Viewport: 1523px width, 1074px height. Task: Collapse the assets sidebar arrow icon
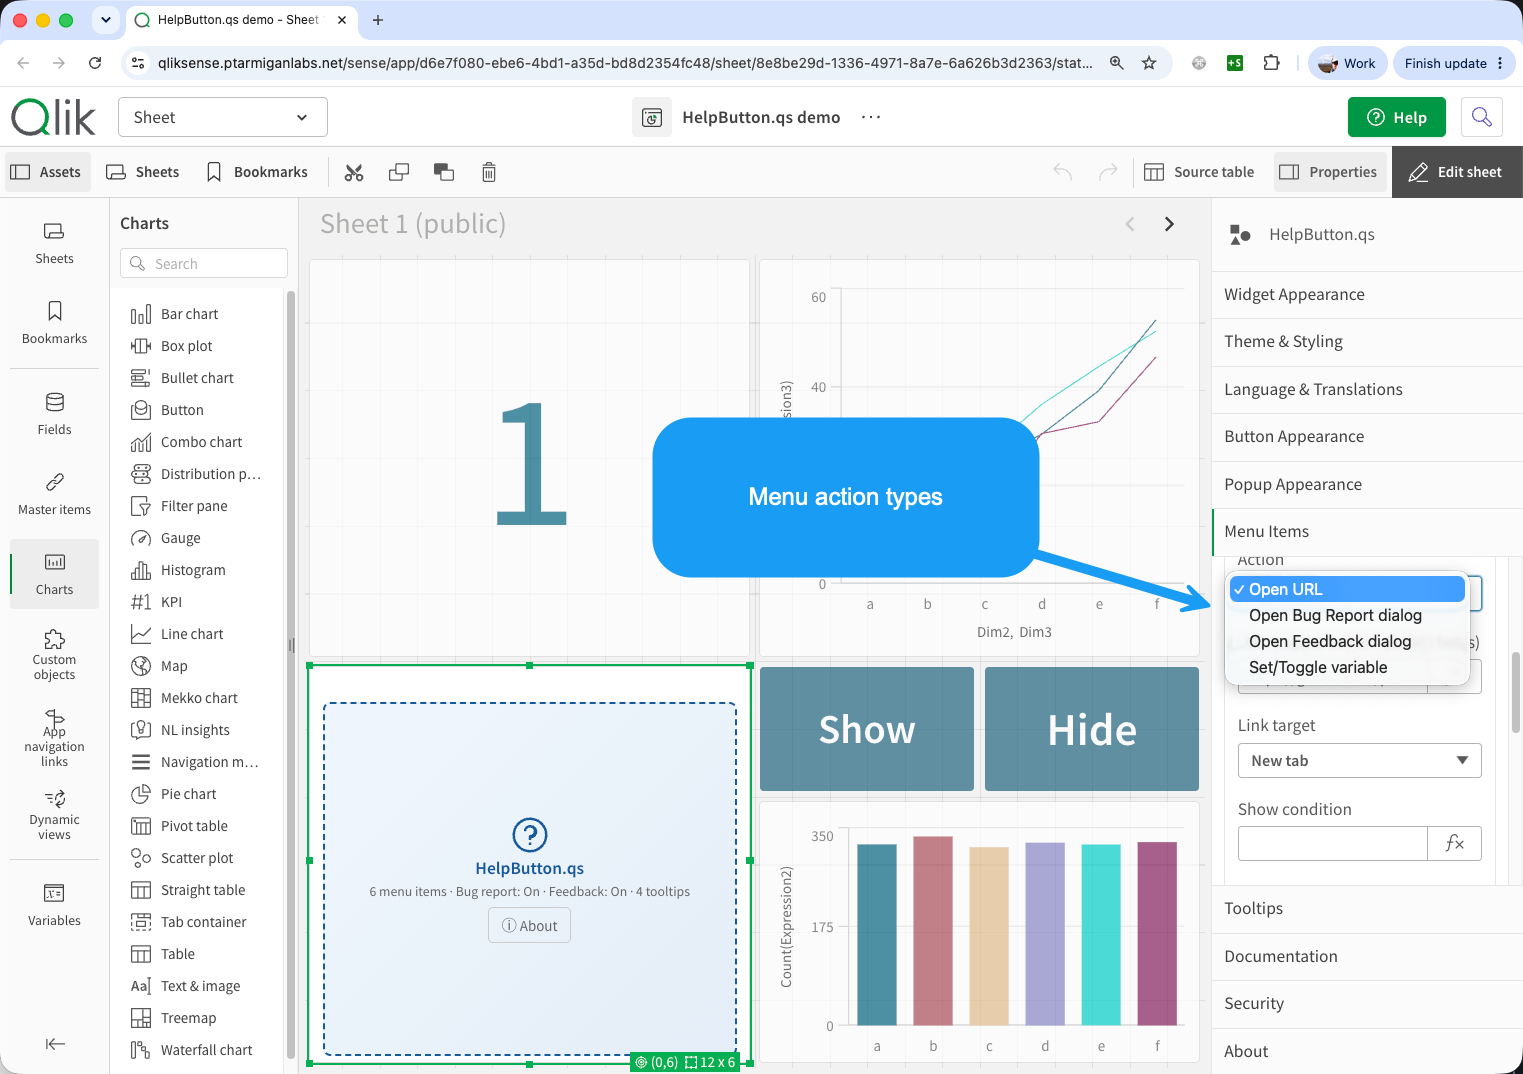coord(55,1044)
